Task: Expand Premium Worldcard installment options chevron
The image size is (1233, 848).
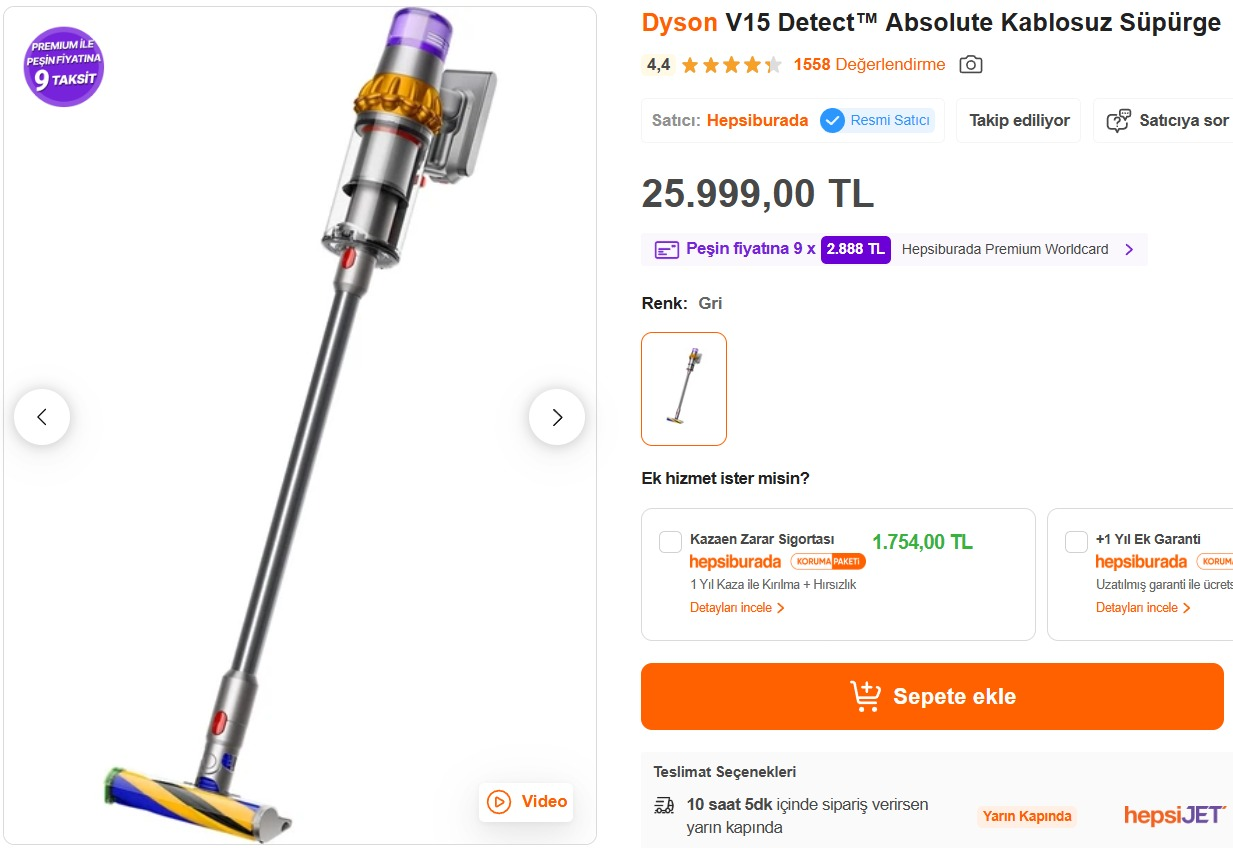Action: coord(1129,250)
